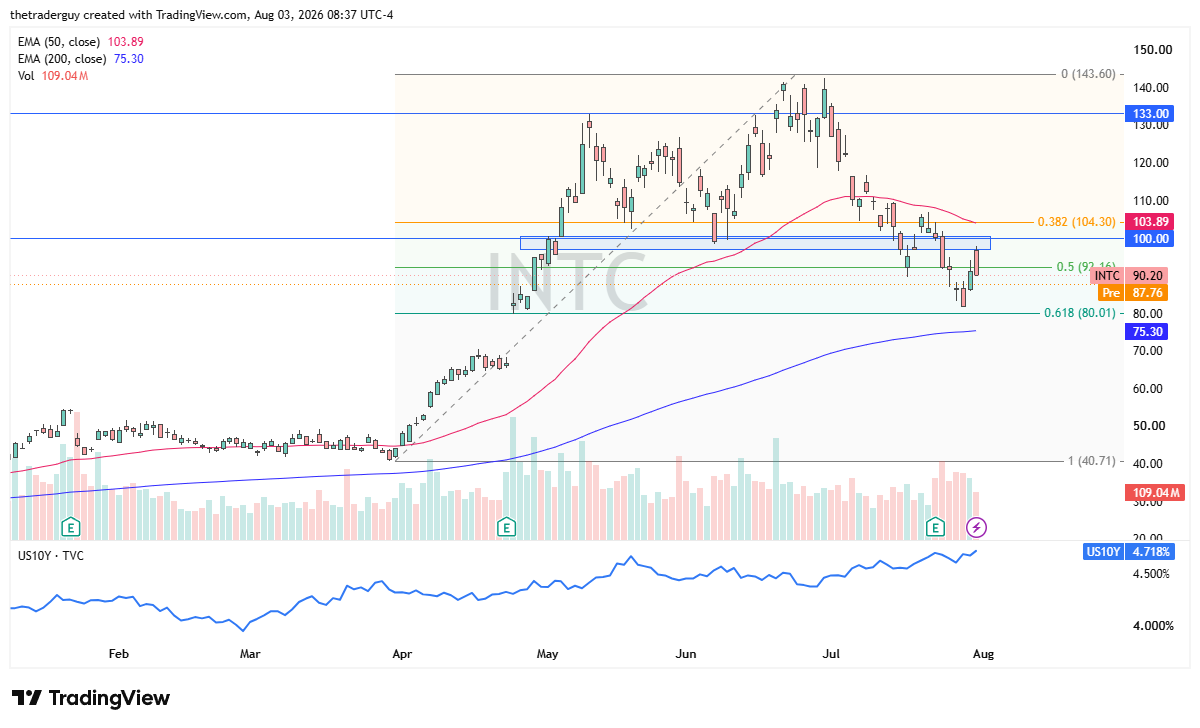Click the Feb label on time axis

tap(118, 654)
